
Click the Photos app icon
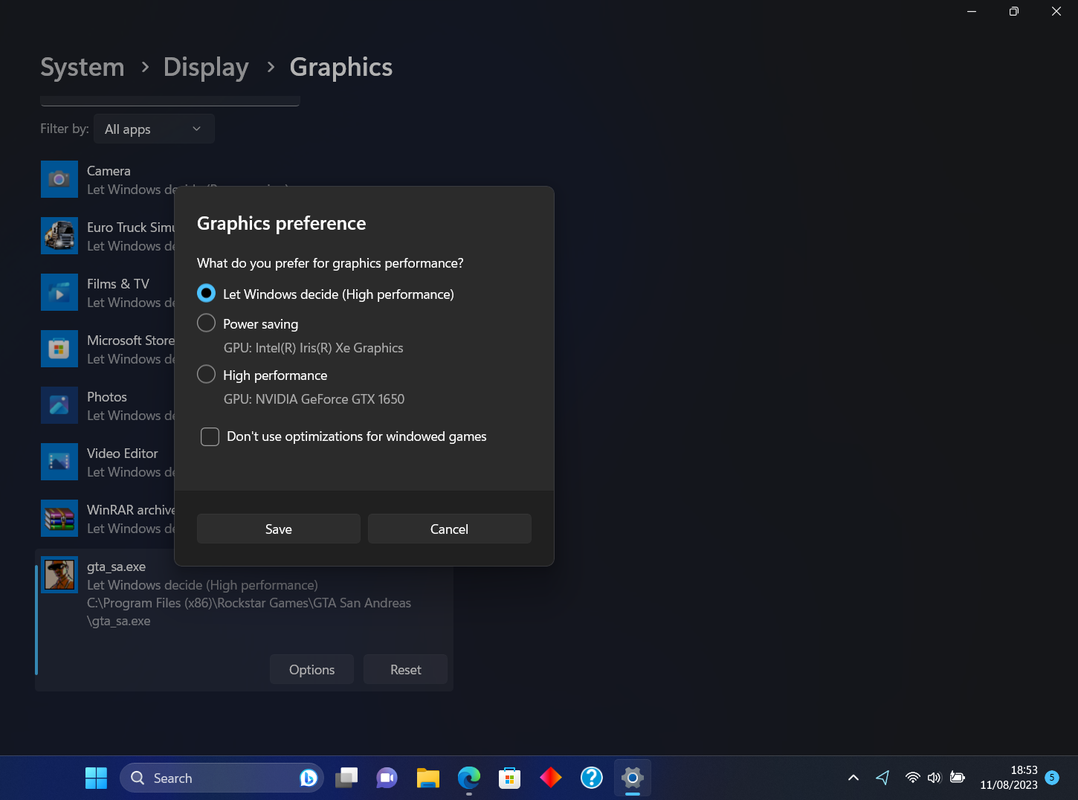click(59, 405)
